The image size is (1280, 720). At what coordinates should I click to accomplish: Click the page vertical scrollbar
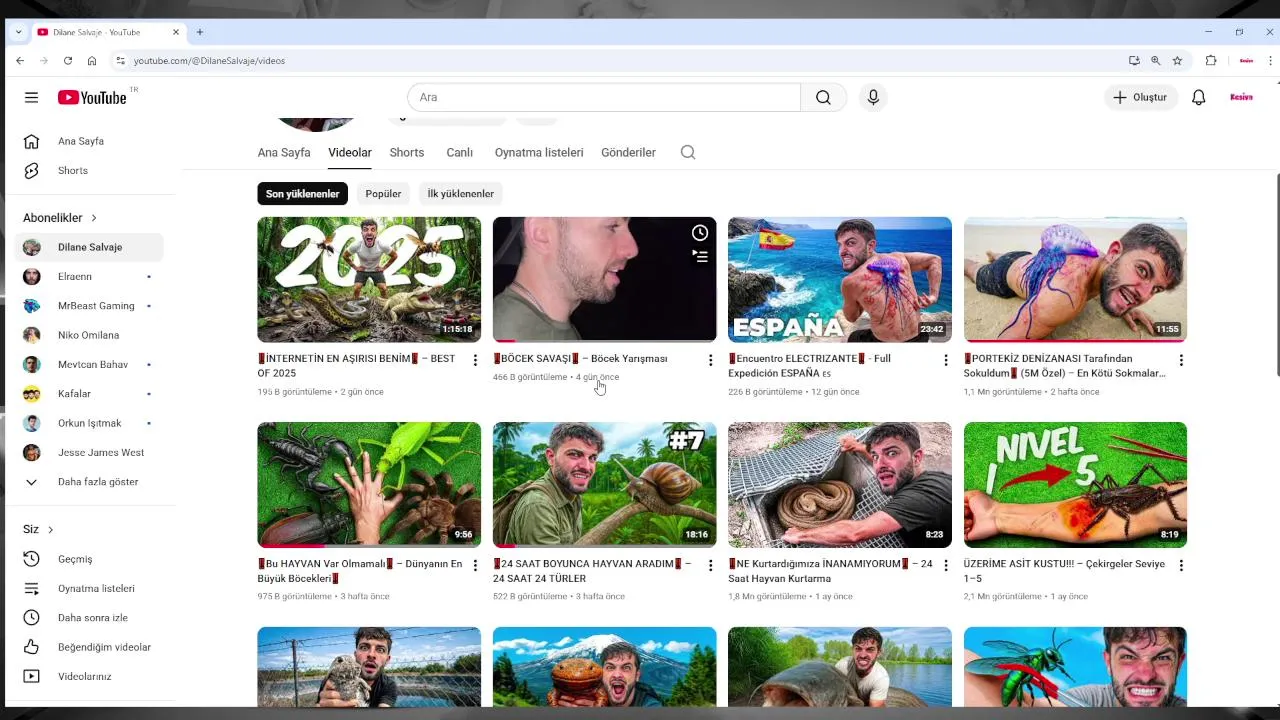point(1276,275)
